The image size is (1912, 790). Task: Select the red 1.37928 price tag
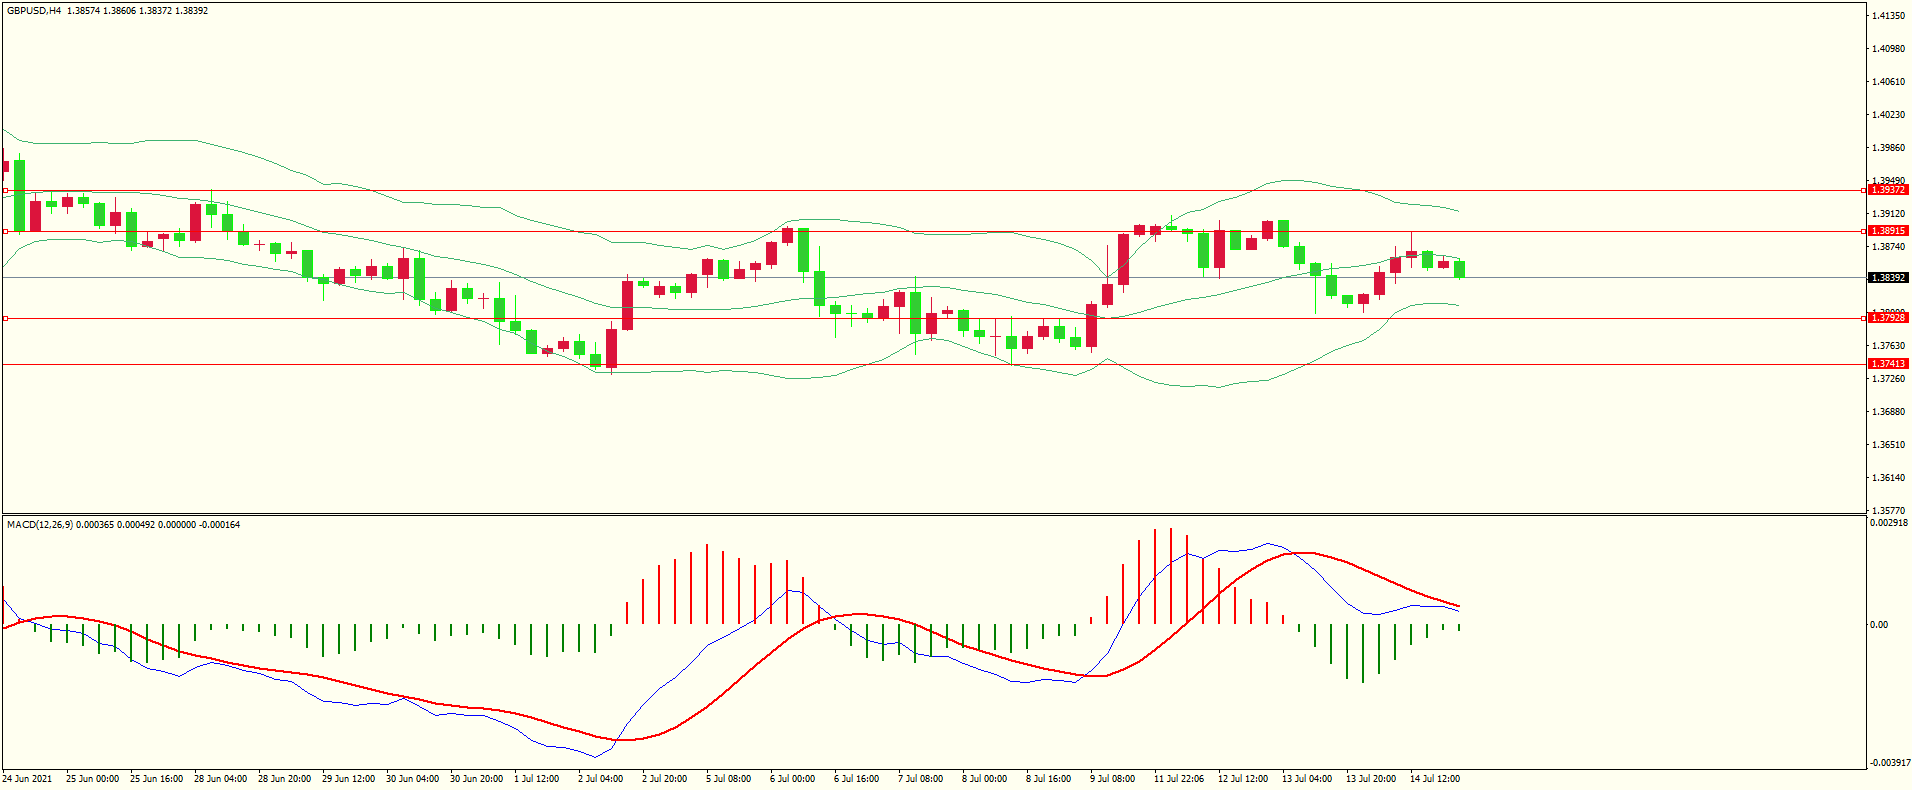click(1889, 318)
